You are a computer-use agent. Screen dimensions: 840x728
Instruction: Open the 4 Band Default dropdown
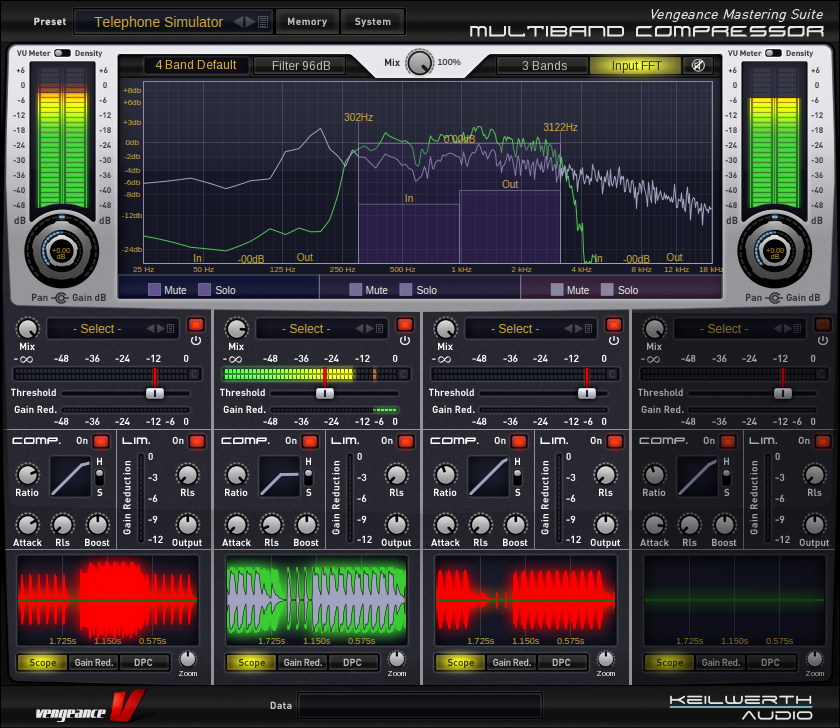196,65
